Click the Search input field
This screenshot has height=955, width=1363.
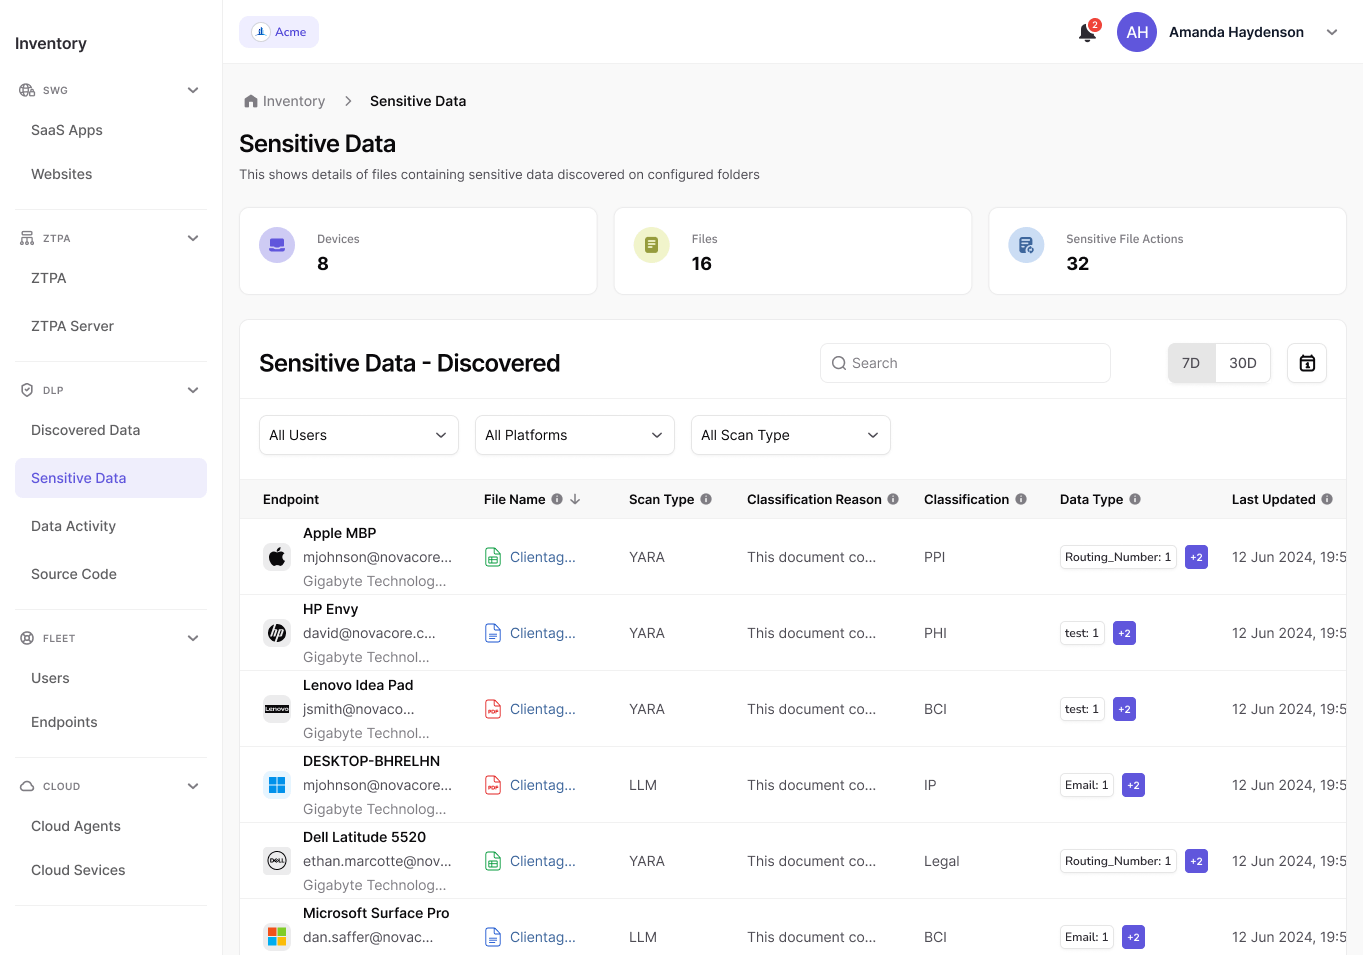point(965,363)
